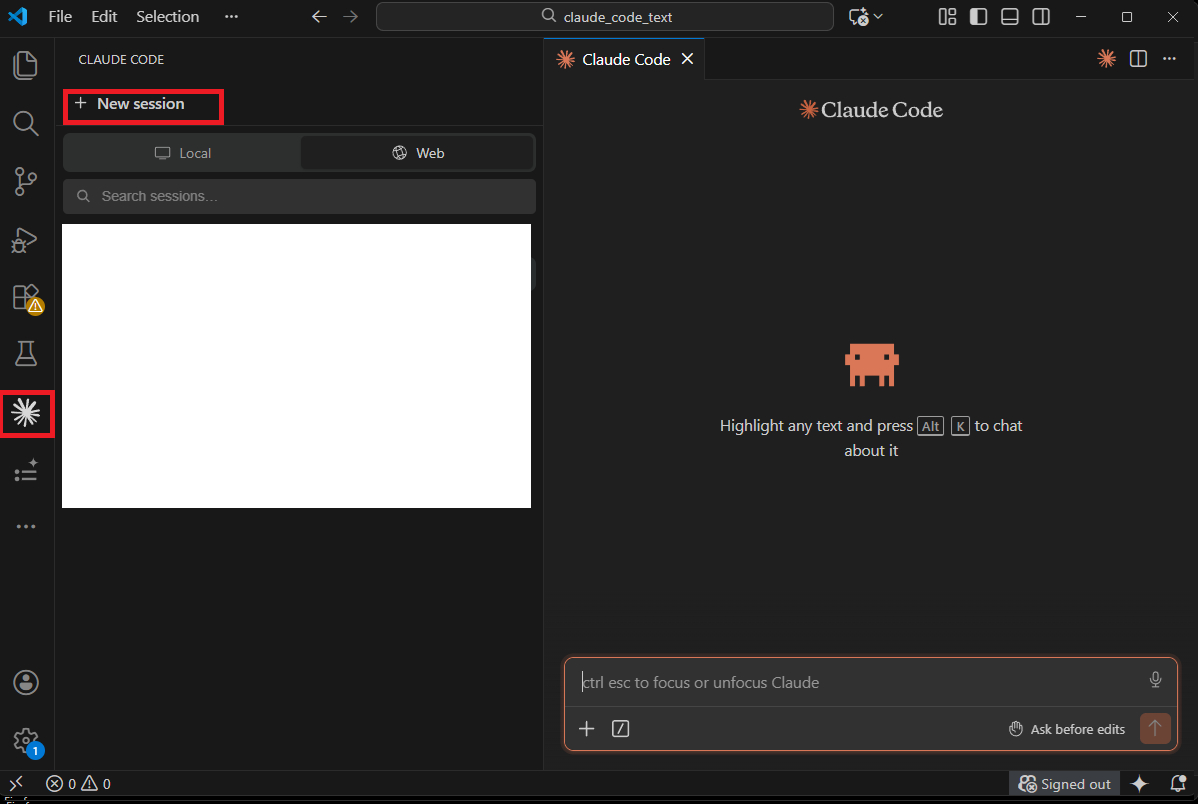Open File menu
1198x804 pixels.
click(x=60, y=16)
